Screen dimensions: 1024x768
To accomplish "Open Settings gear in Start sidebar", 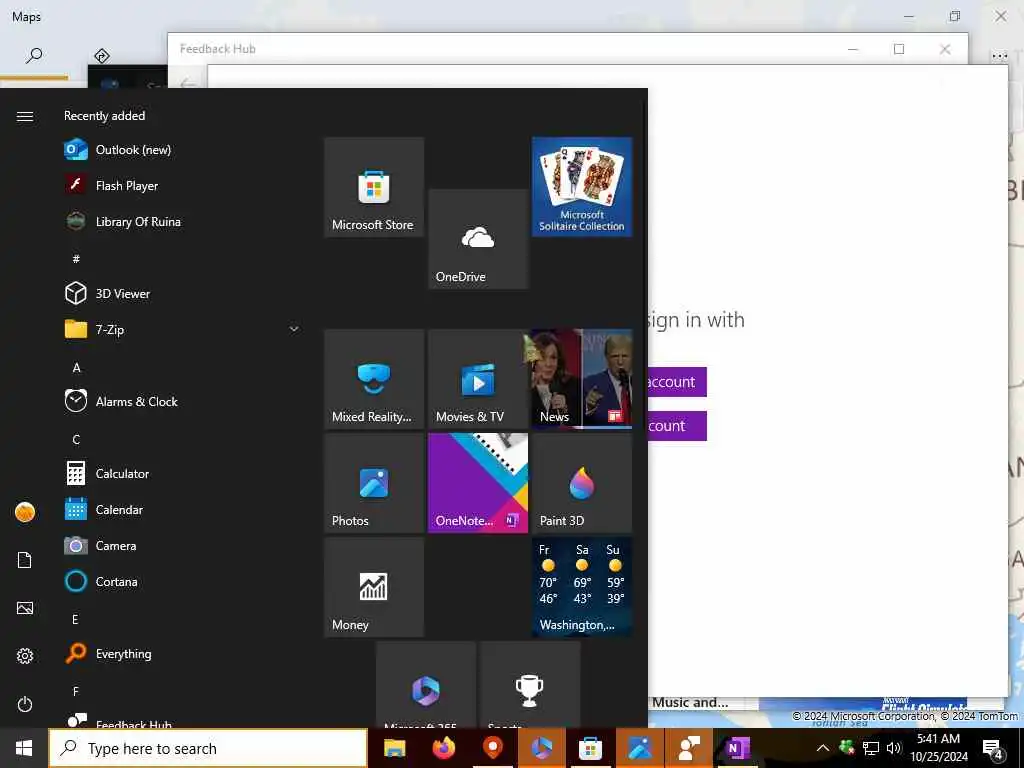I will pos(25,656).
